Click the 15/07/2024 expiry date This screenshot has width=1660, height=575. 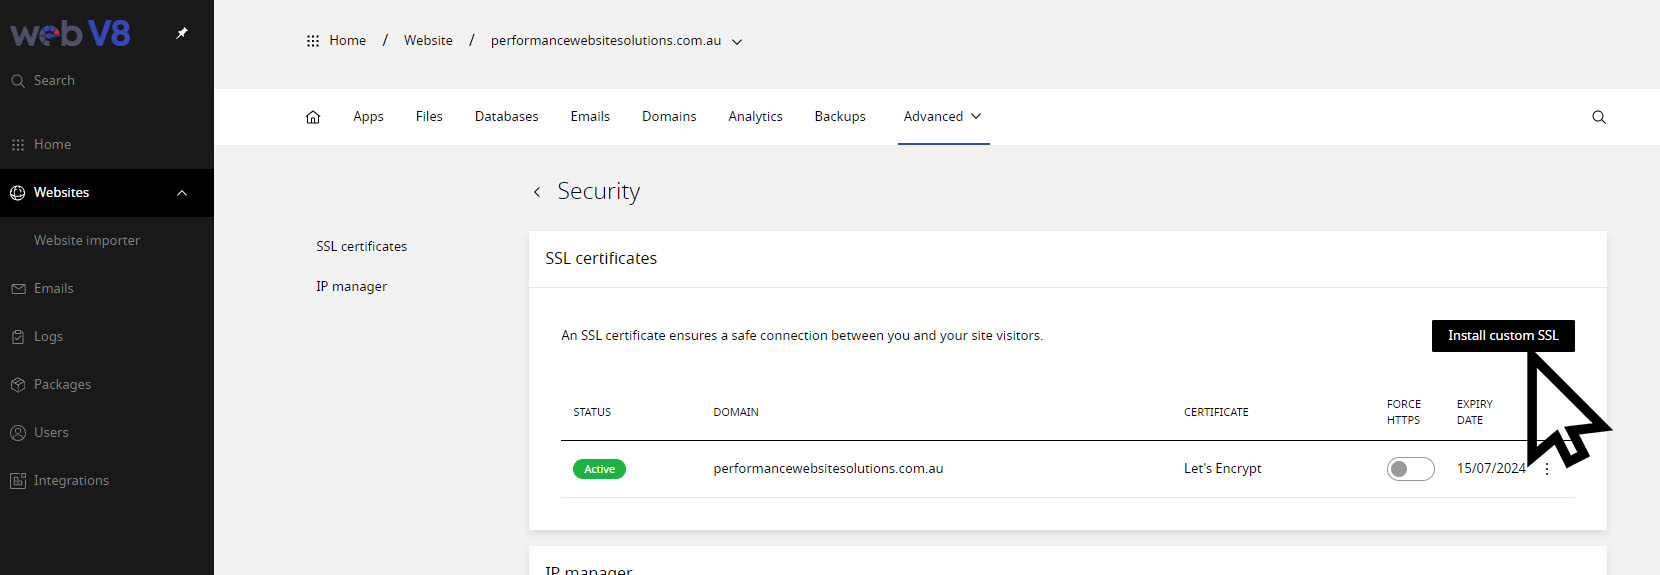coord(1491,469)
